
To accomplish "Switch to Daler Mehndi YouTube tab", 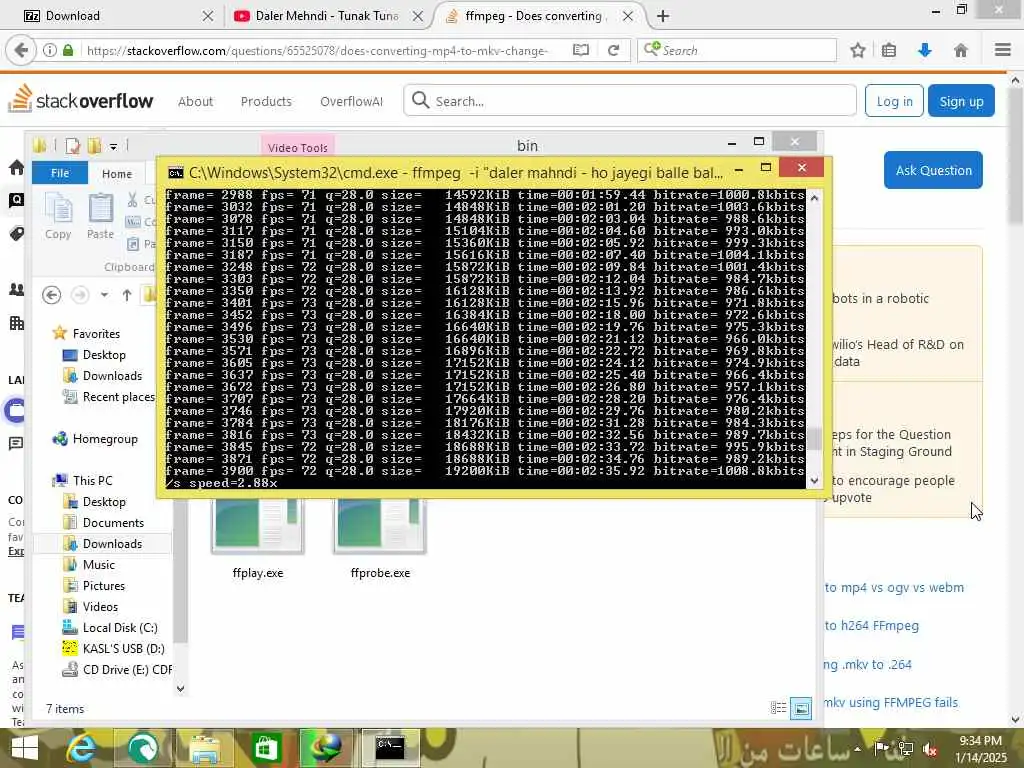I will pyautogui.click(x=327, y=16).
